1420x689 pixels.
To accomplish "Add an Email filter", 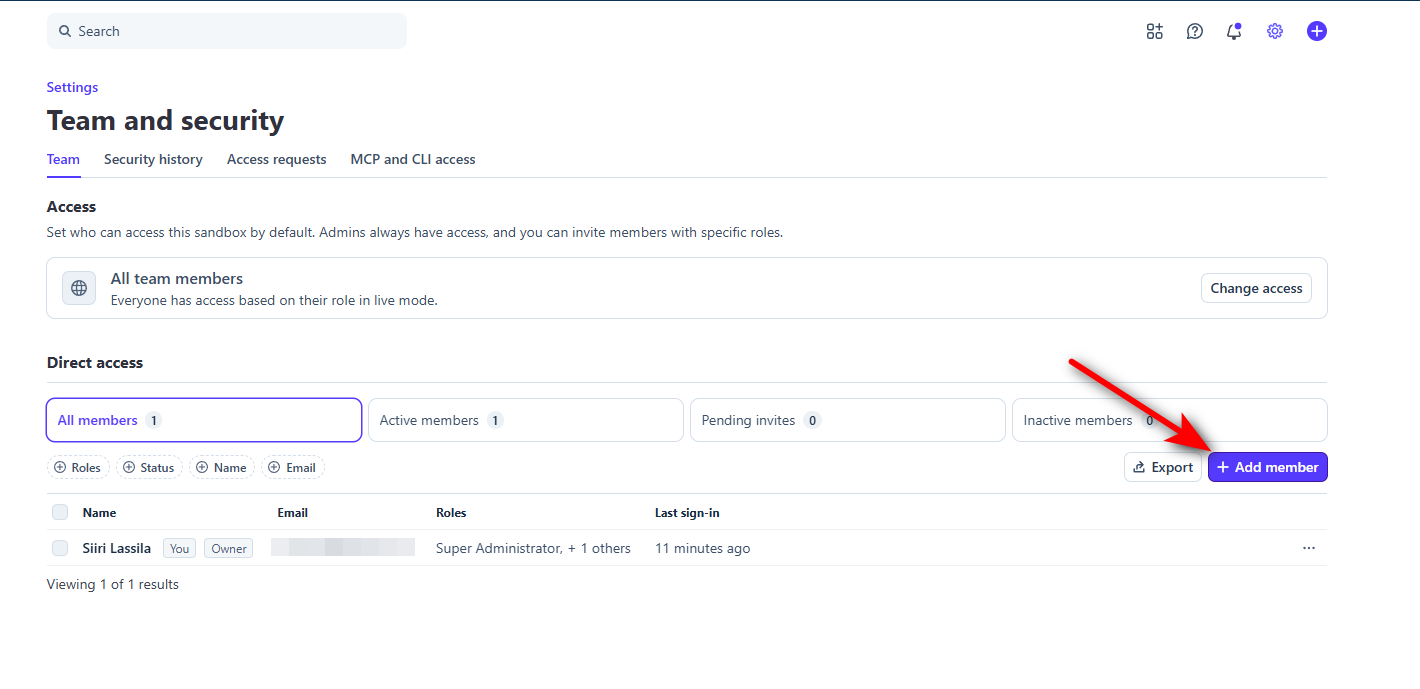I will tap(293, 467).
